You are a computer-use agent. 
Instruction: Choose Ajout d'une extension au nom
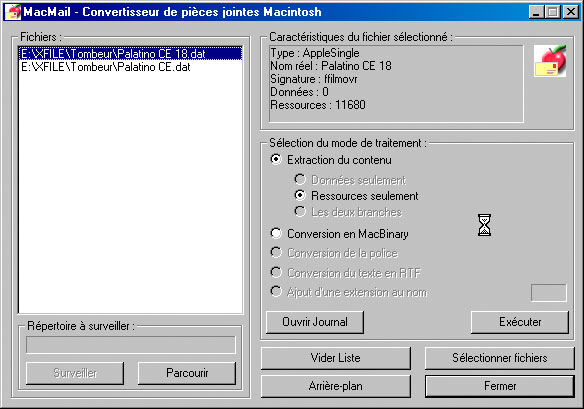click(276, 291)
